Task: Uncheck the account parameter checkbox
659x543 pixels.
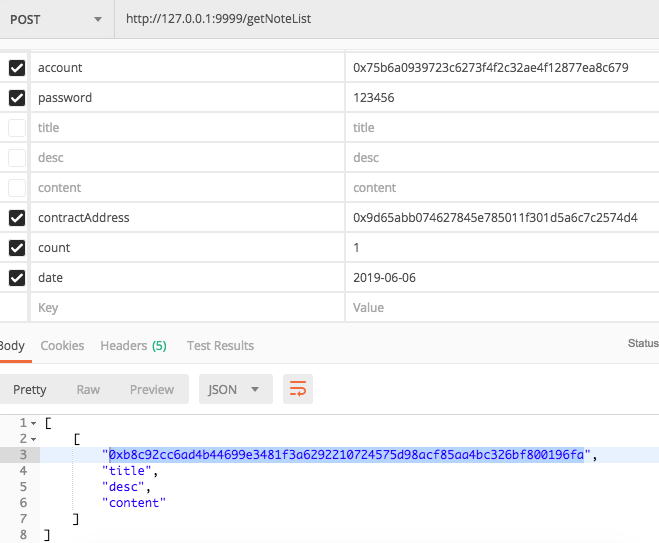Action: (x=17, y=68)
